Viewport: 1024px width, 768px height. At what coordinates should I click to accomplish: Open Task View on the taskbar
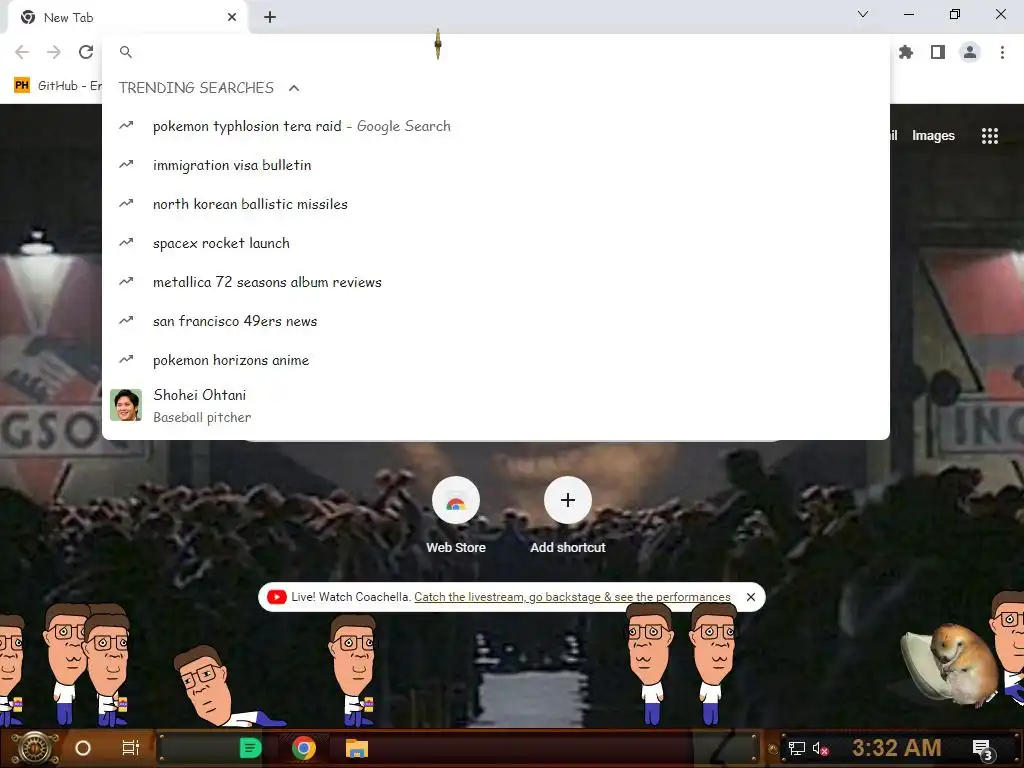131,748
